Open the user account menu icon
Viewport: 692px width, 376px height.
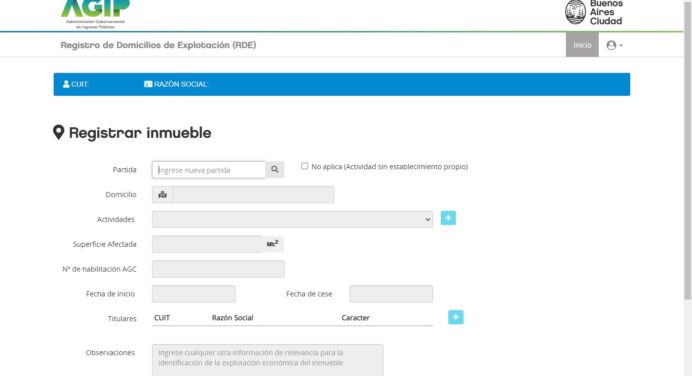(x=614, y=45)
